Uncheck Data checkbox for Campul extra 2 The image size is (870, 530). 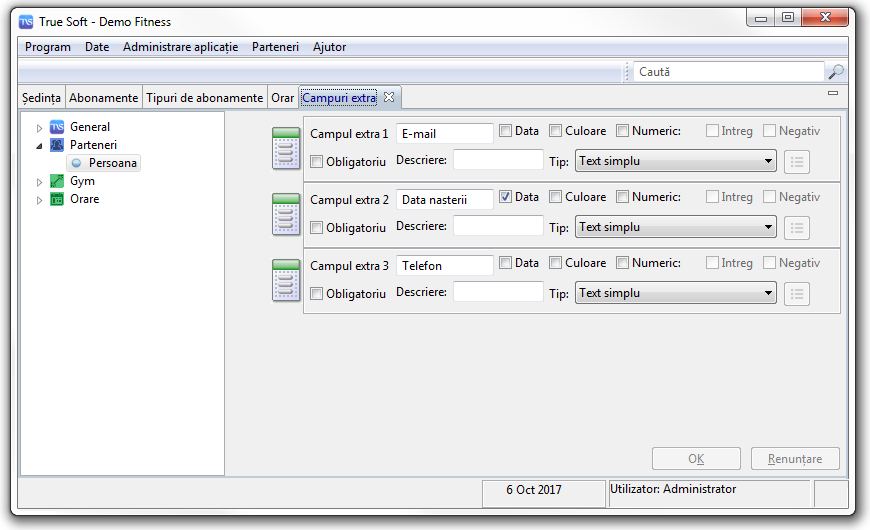(x=506, y=197)
